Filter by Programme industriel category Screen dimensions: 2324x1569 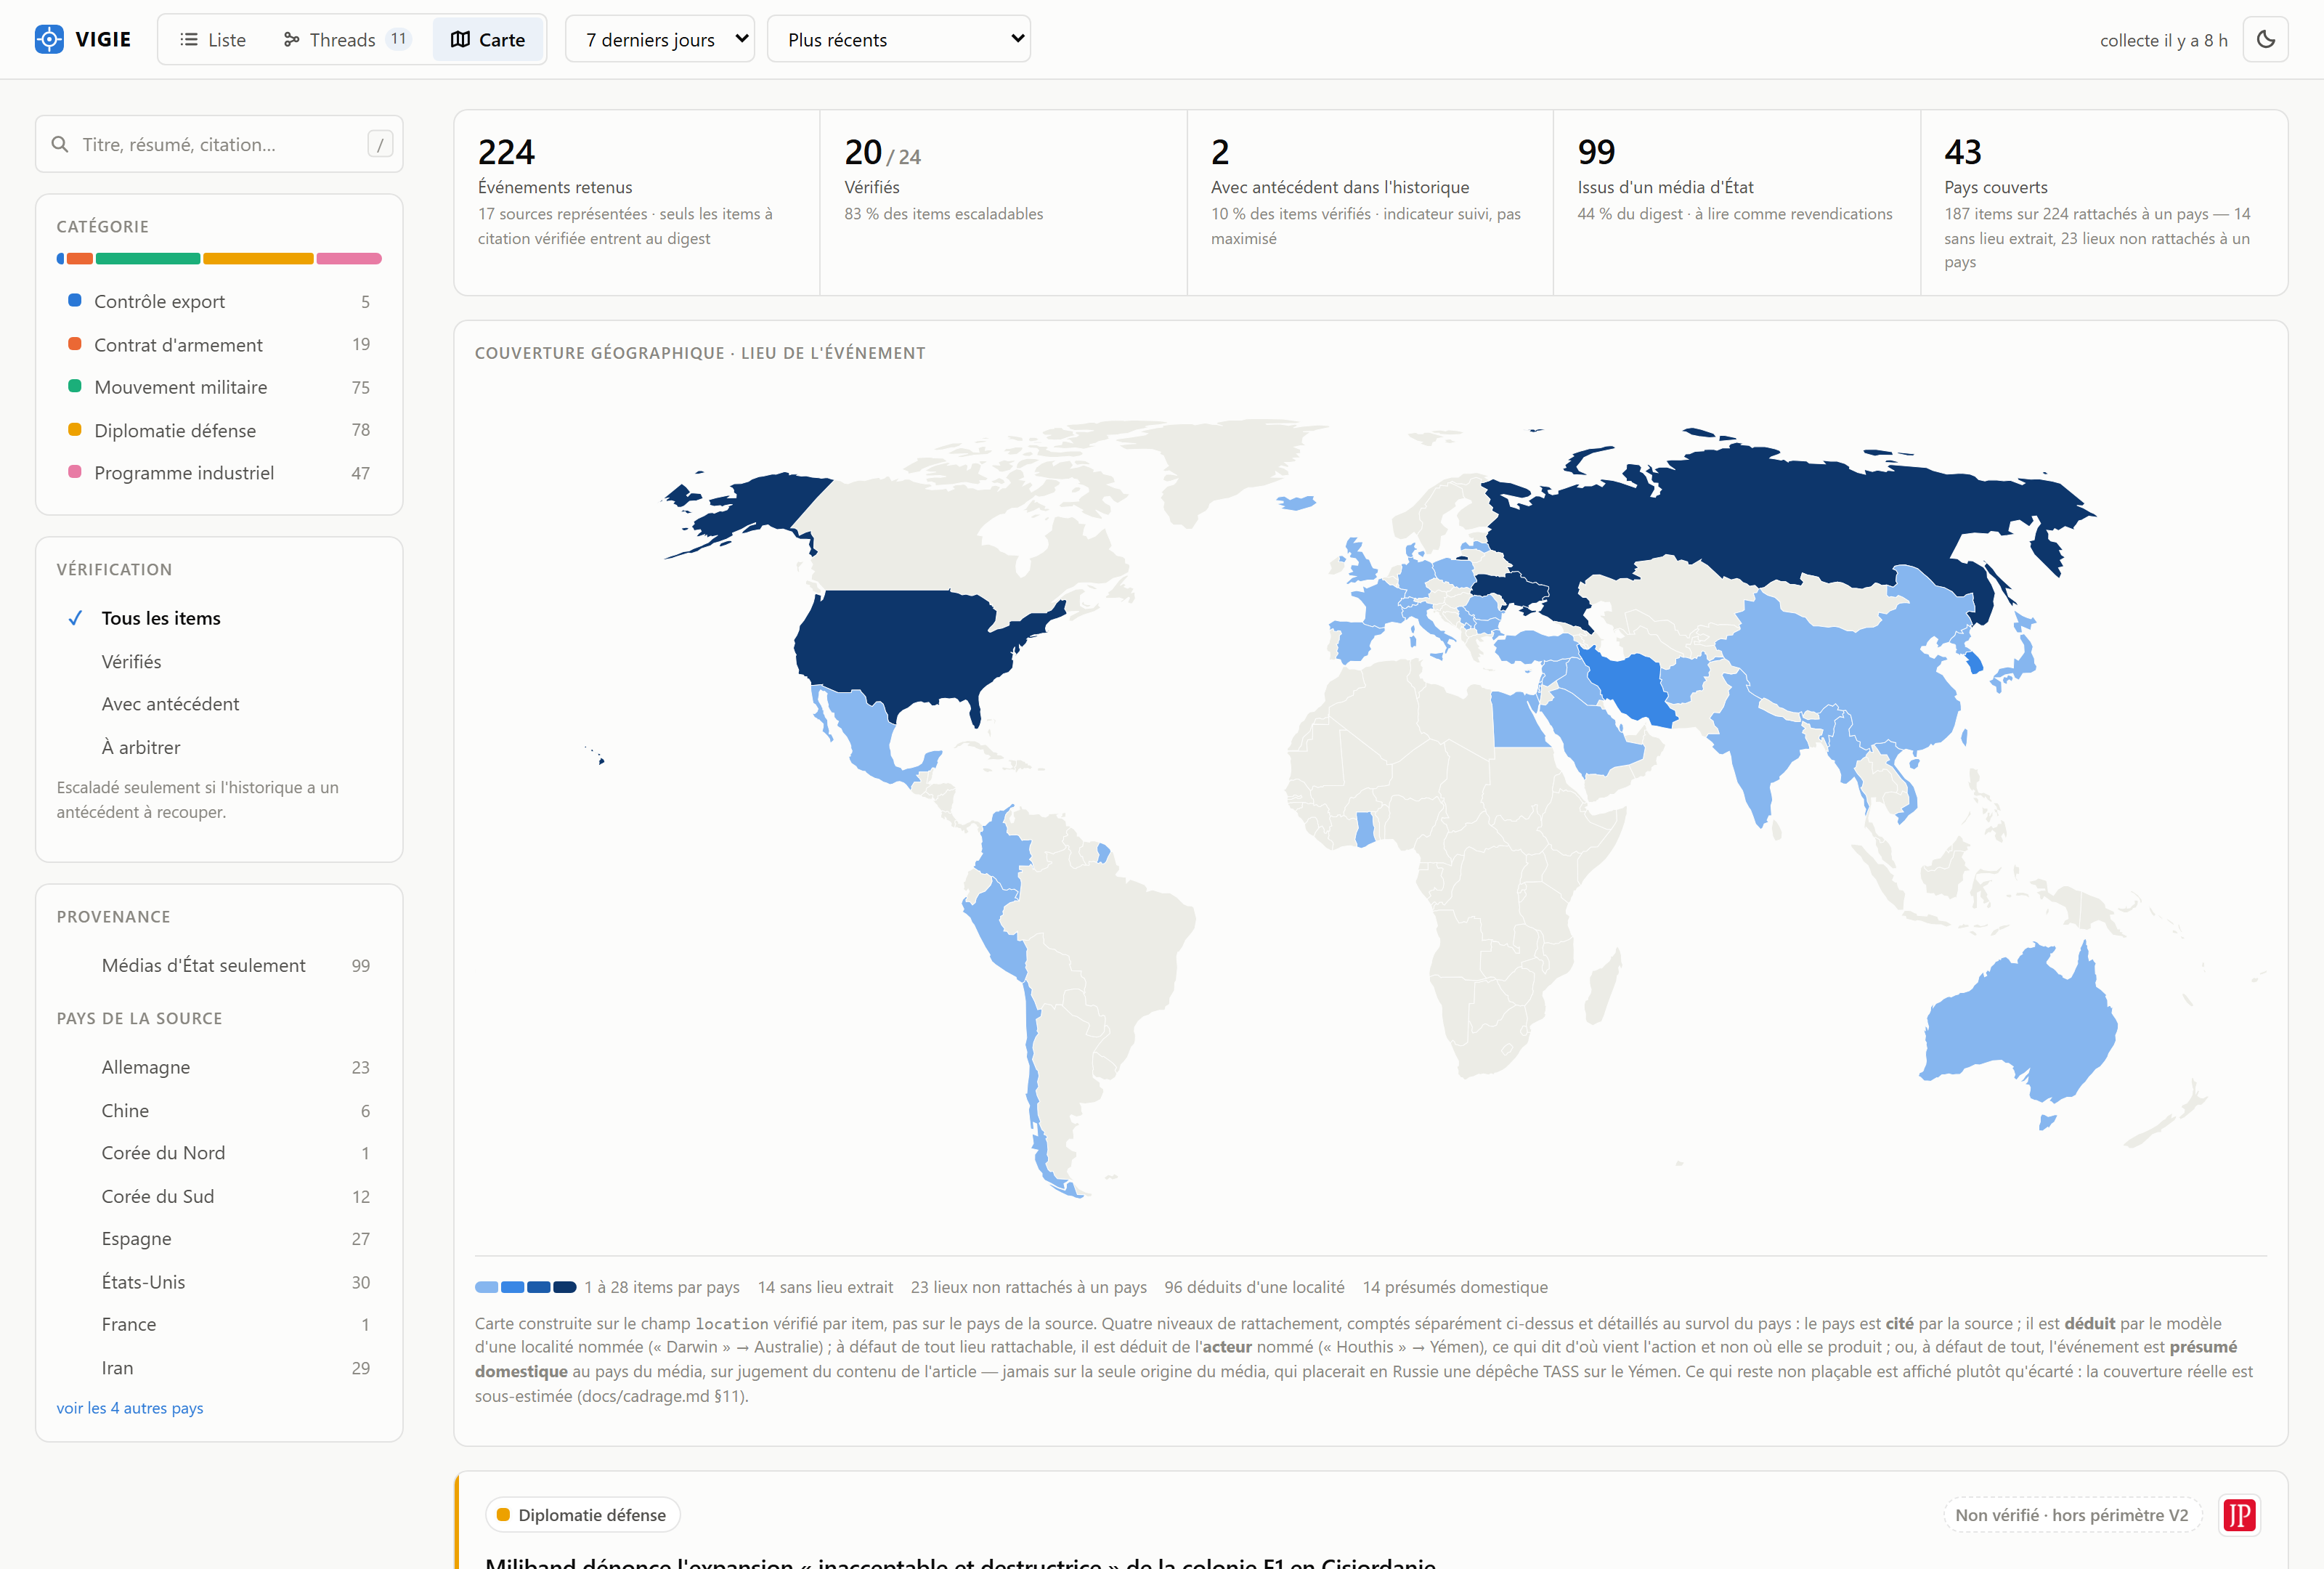click(219, 473)
